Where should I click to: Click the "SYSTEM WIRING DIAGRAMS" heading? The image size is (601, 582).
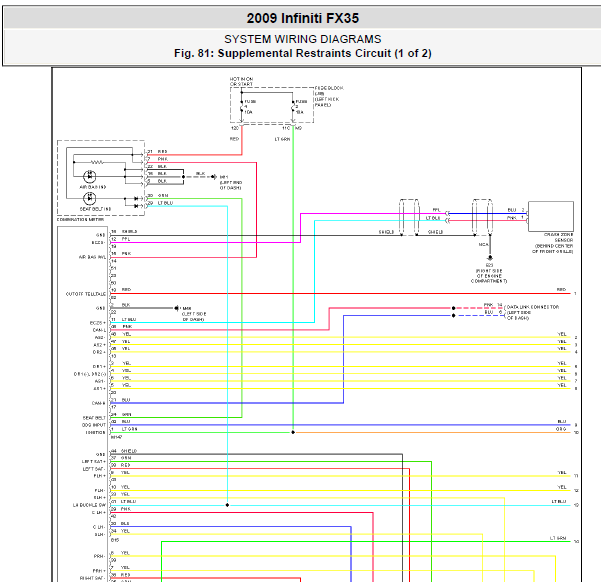302,39
